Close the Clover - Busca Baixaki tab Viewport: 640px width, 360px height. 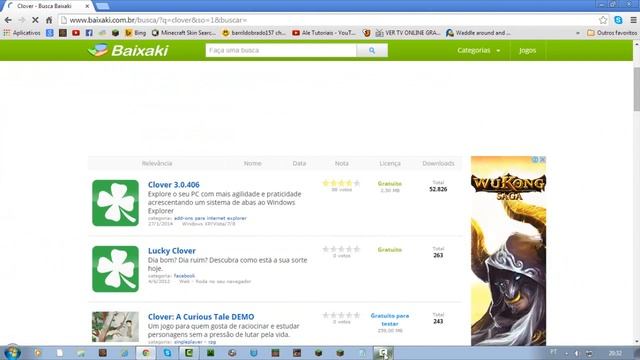tap(87, 6)
